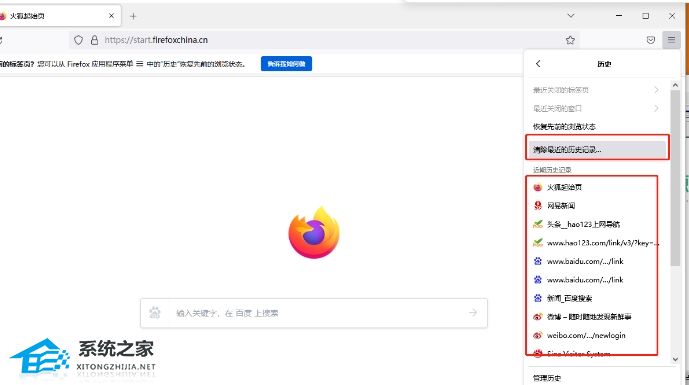This screenshot has width=689, height=385.
Task: Open a new tab with plus button
Action: coord(133,16)
